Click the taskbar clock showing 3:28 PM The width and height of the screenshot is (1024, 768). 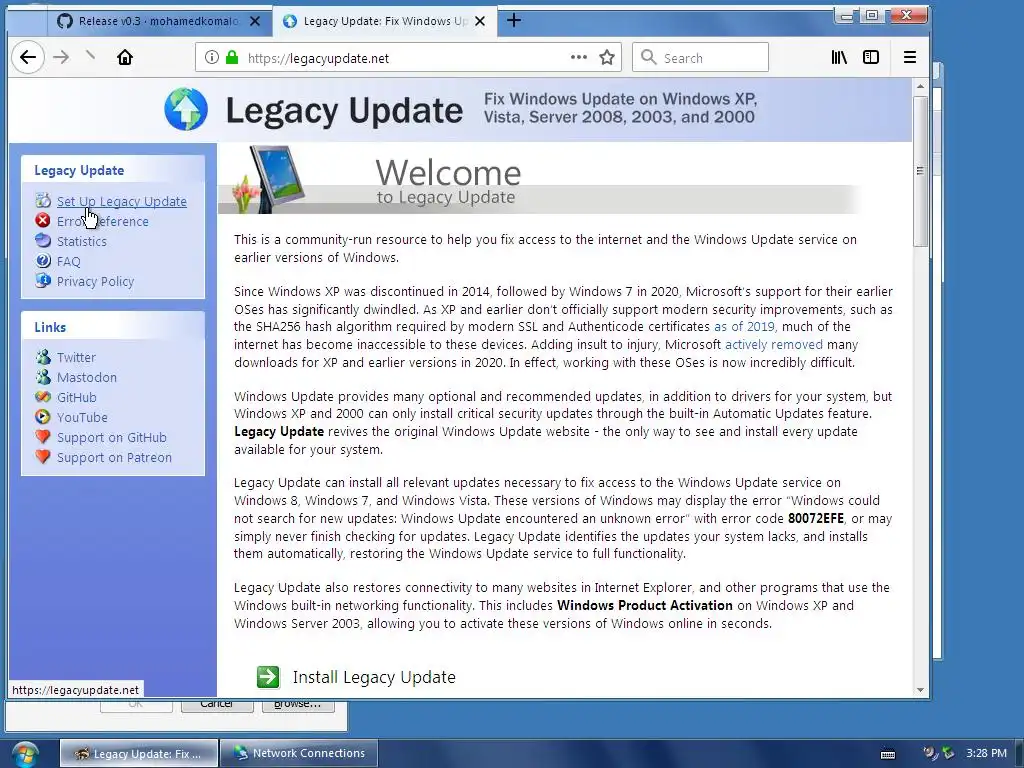tap(986, 753)
